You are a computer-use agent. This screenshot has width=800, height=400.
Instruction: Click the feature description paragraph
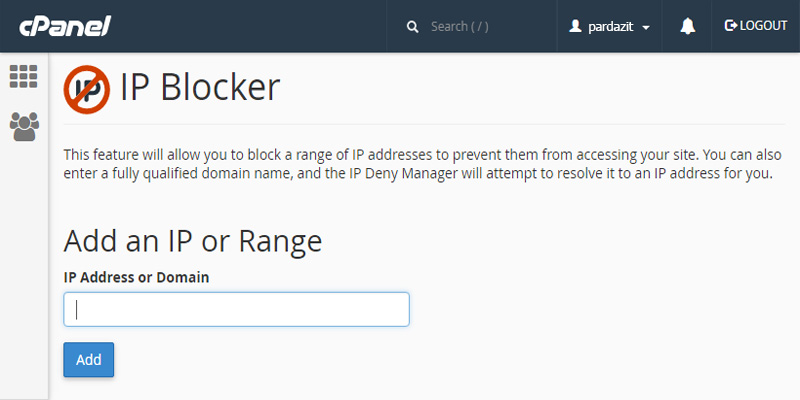coord(420,165)
